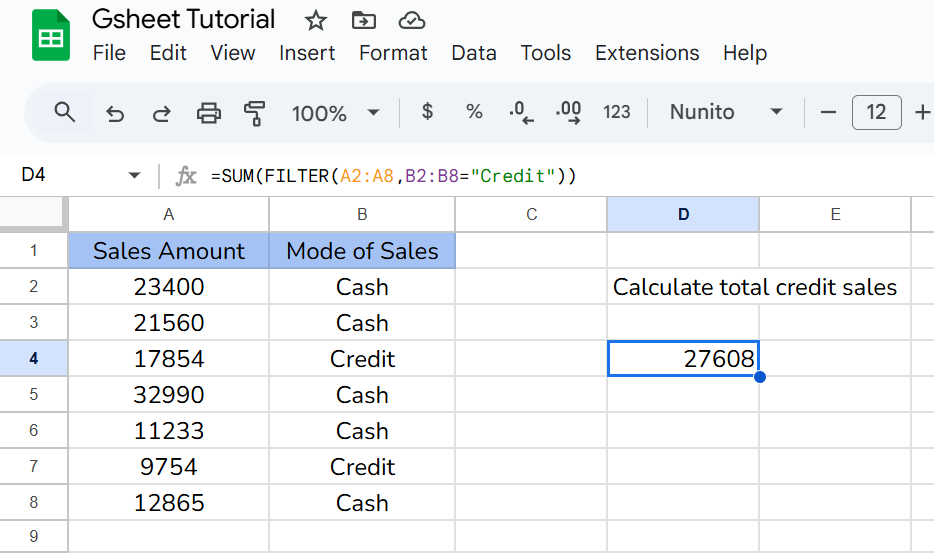Open the Data menu

point(474,53)
